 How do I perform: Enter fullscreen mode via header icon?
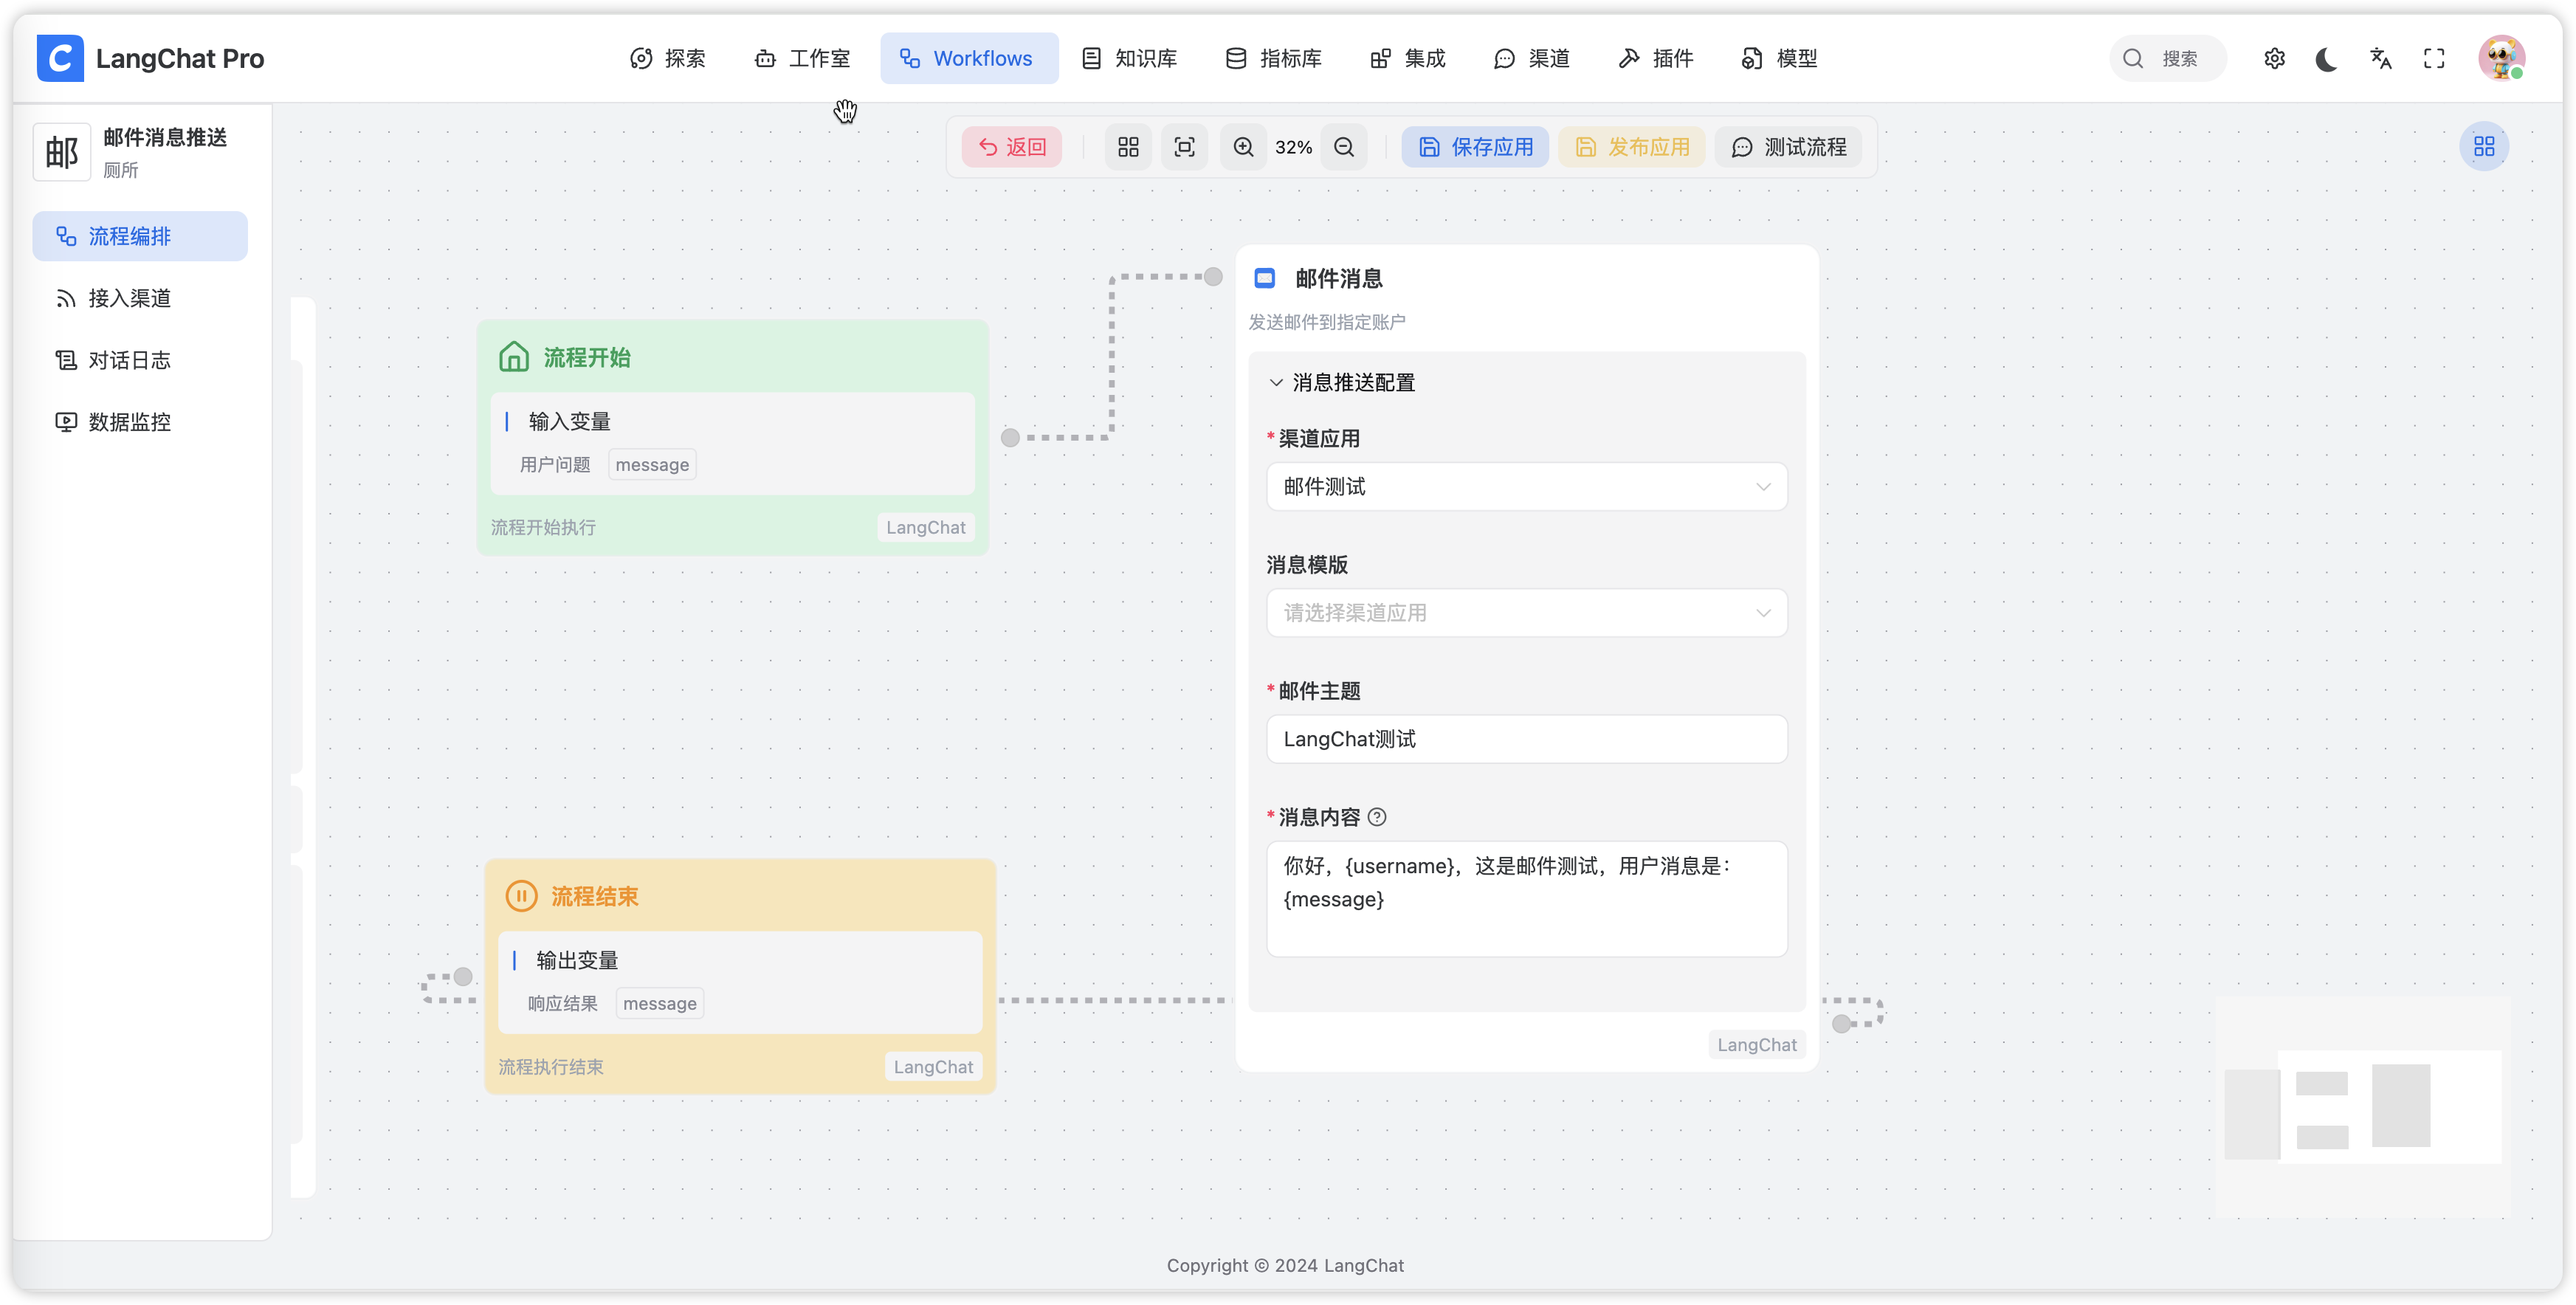pos(2434,59)
